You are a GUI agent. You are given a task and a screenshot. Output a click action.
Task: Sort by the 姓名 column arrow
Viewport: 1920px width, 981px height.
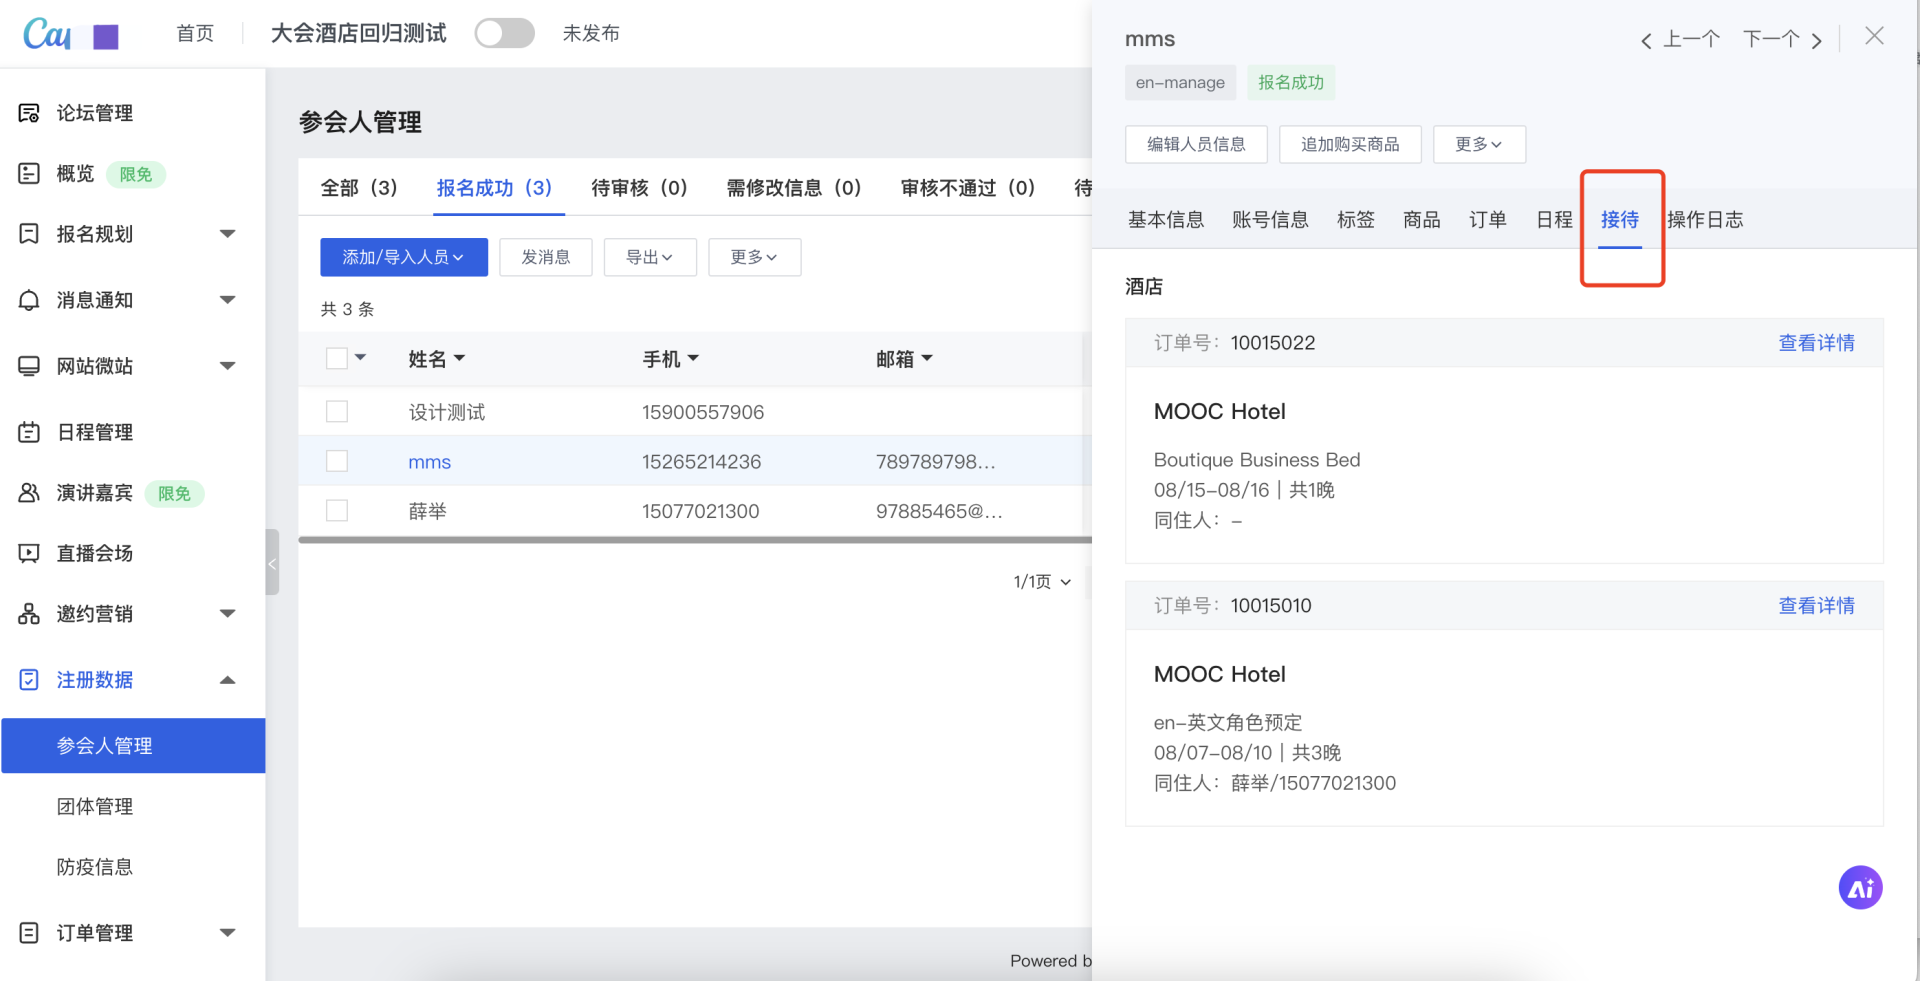tap(460, 358)
